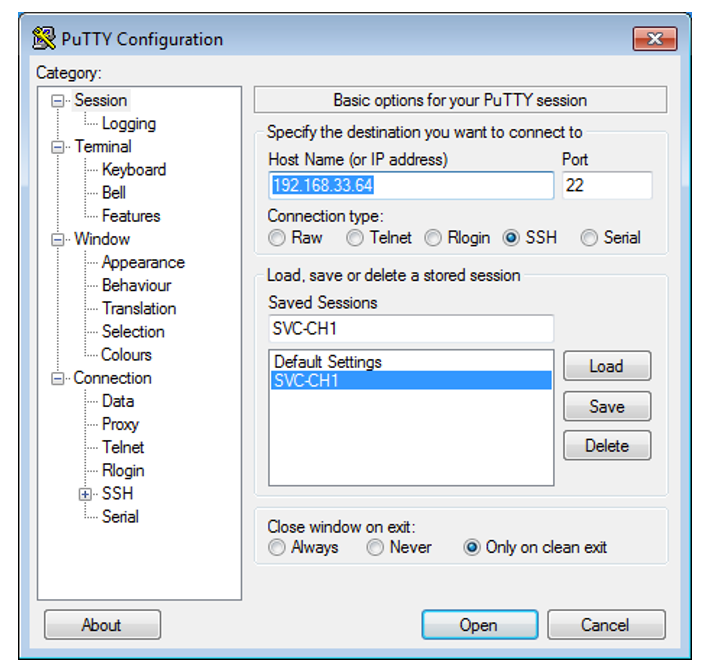The image size is (707, 668).
Task: Open the SSH category in tree
Action: (117, 494)
